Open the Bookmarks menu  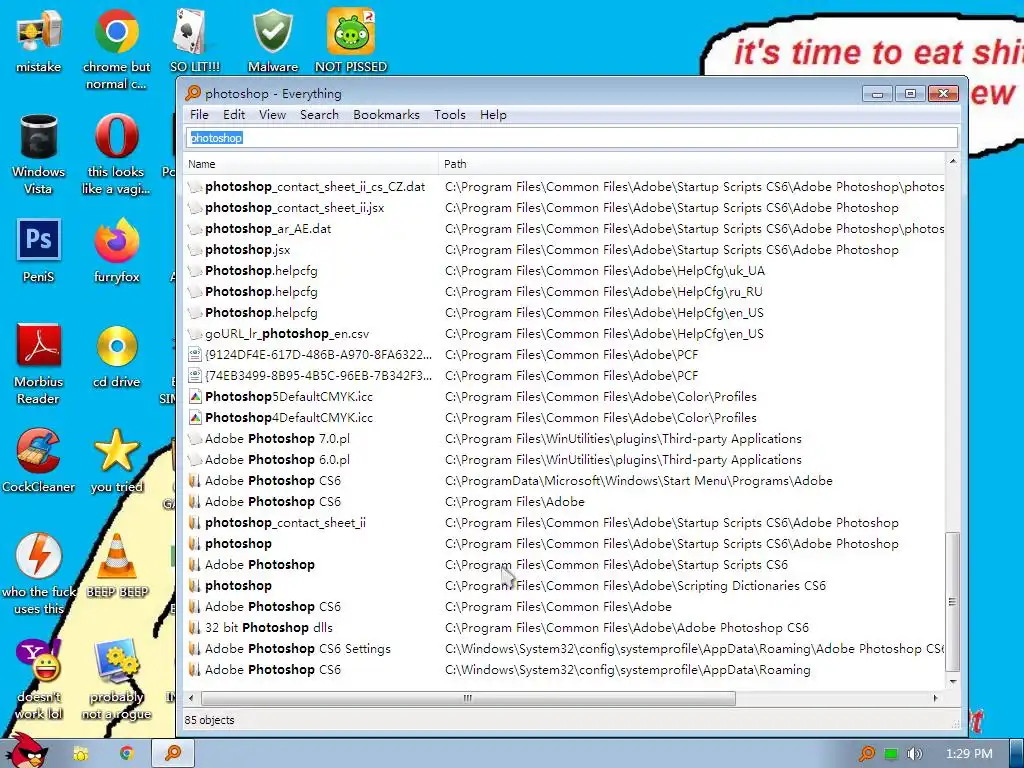click(x=387, y=115)
